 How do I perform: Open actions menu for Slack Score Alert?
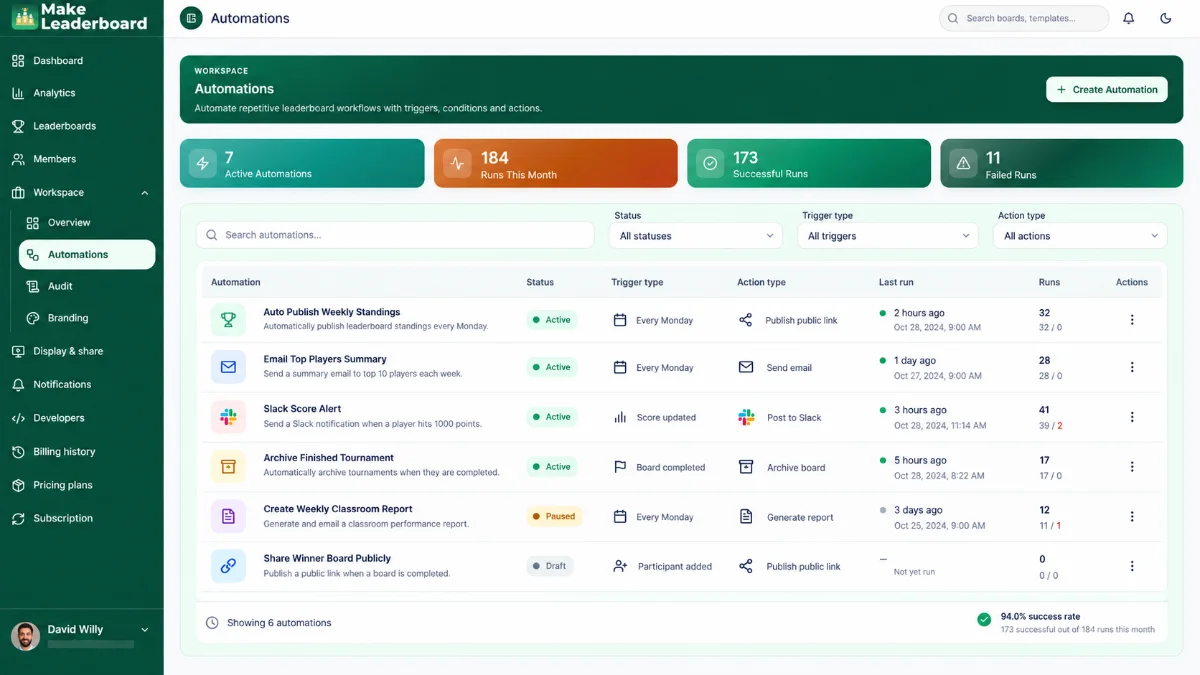pos(1132,417)
